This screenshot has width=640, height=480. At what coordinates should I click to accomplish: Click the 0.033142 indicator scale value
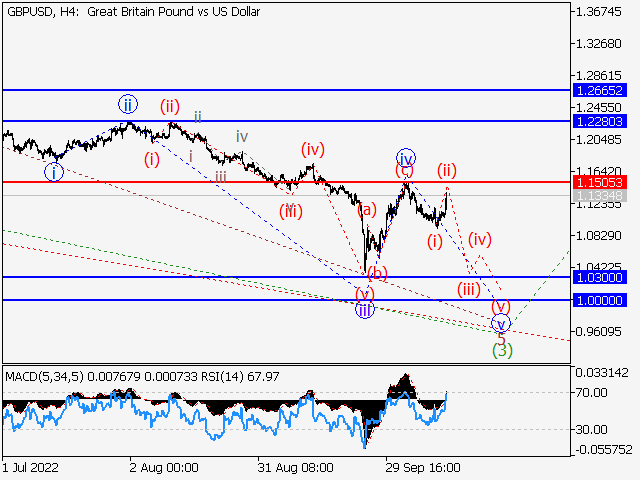602,372
